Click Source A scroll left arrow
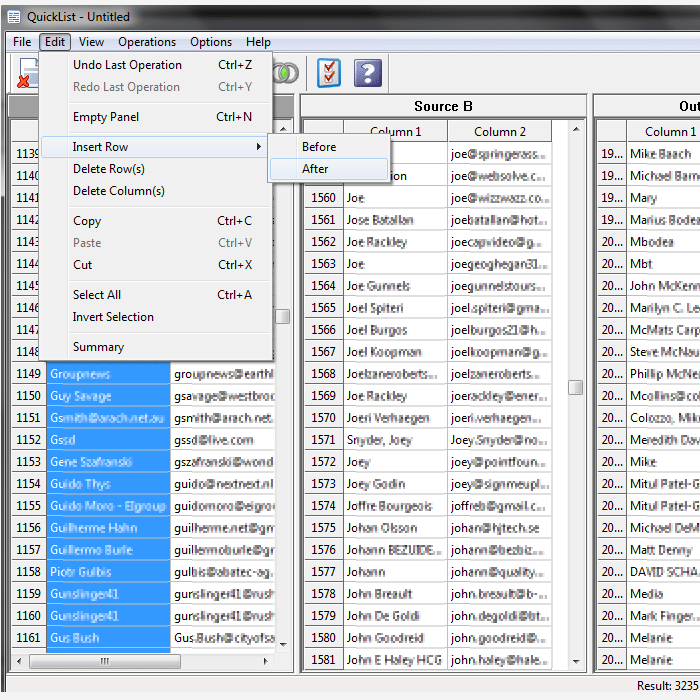The image size is (700, 700). [x=19, y=661]
